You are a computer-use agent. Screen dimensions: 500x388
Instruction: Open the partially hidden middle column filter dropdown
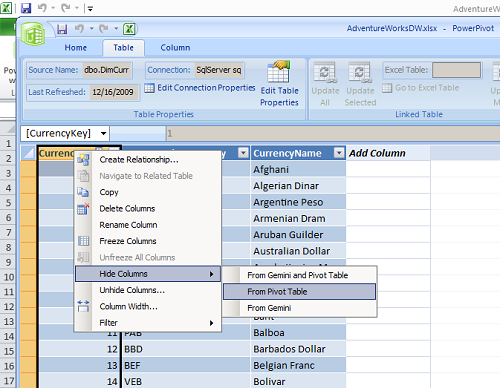click(243, 153)
